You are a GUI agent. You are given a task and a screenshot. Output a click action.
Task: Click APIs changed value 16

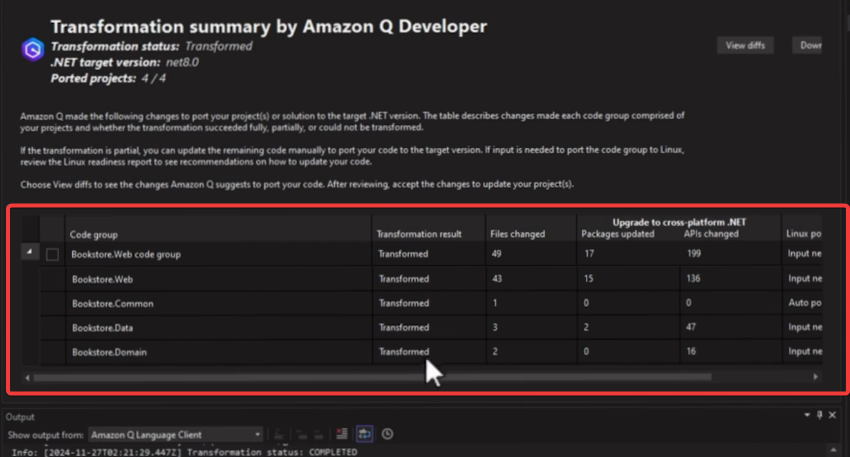point(691,351)
